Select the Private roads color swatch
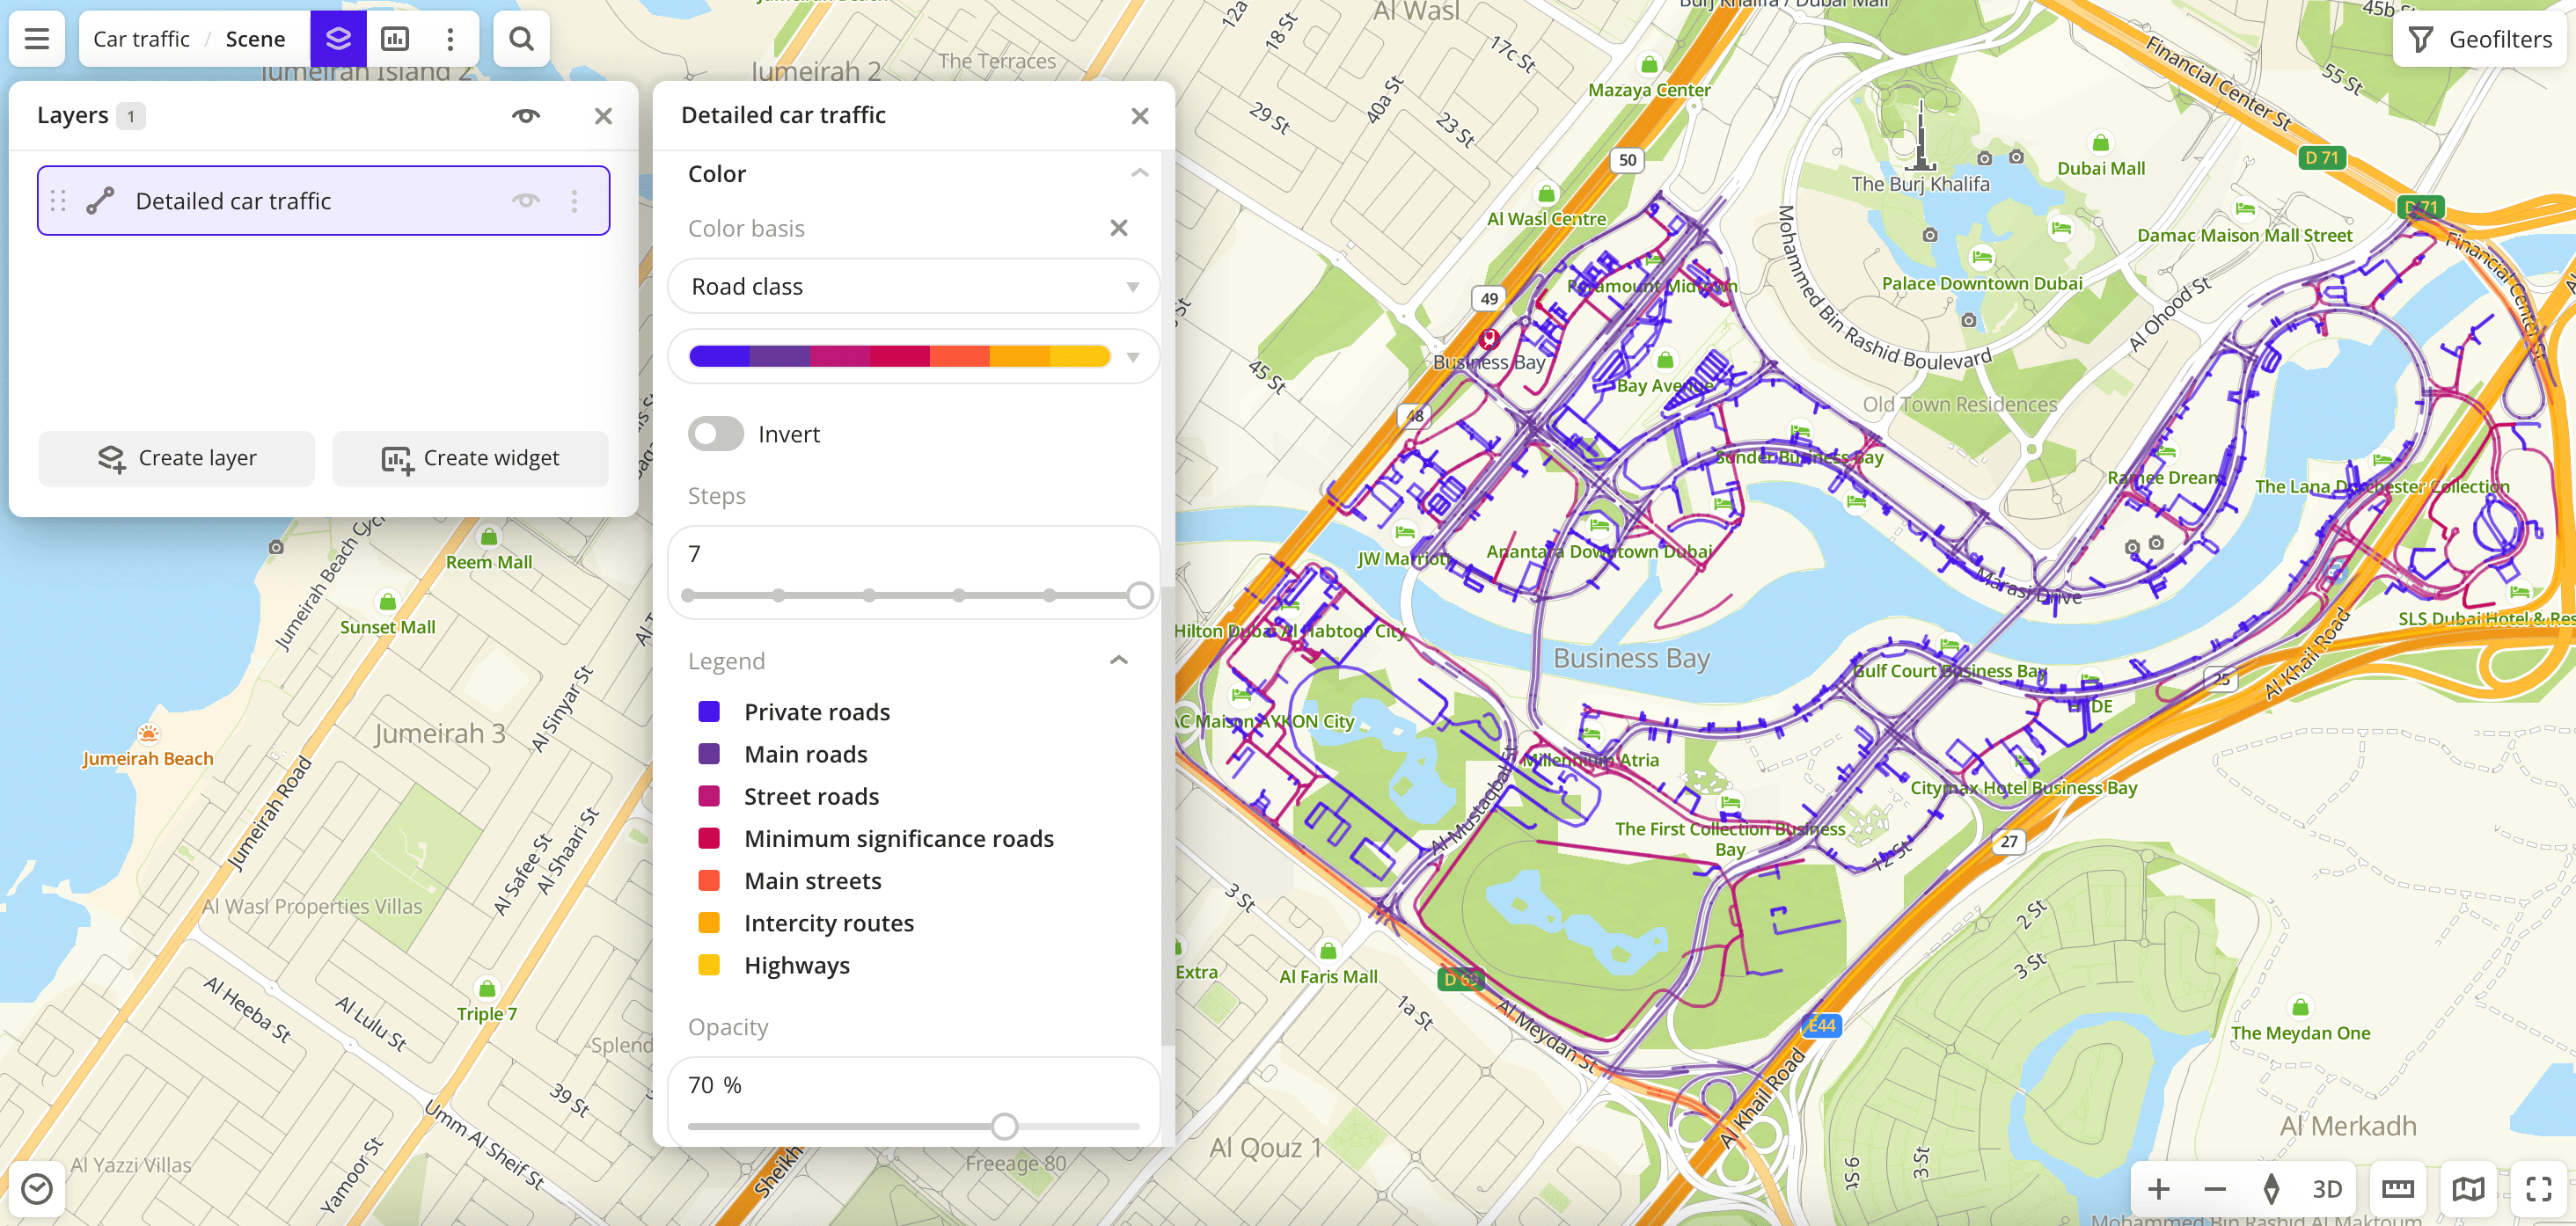This screenshot has height=1226, width=2576. coord(709,711)
